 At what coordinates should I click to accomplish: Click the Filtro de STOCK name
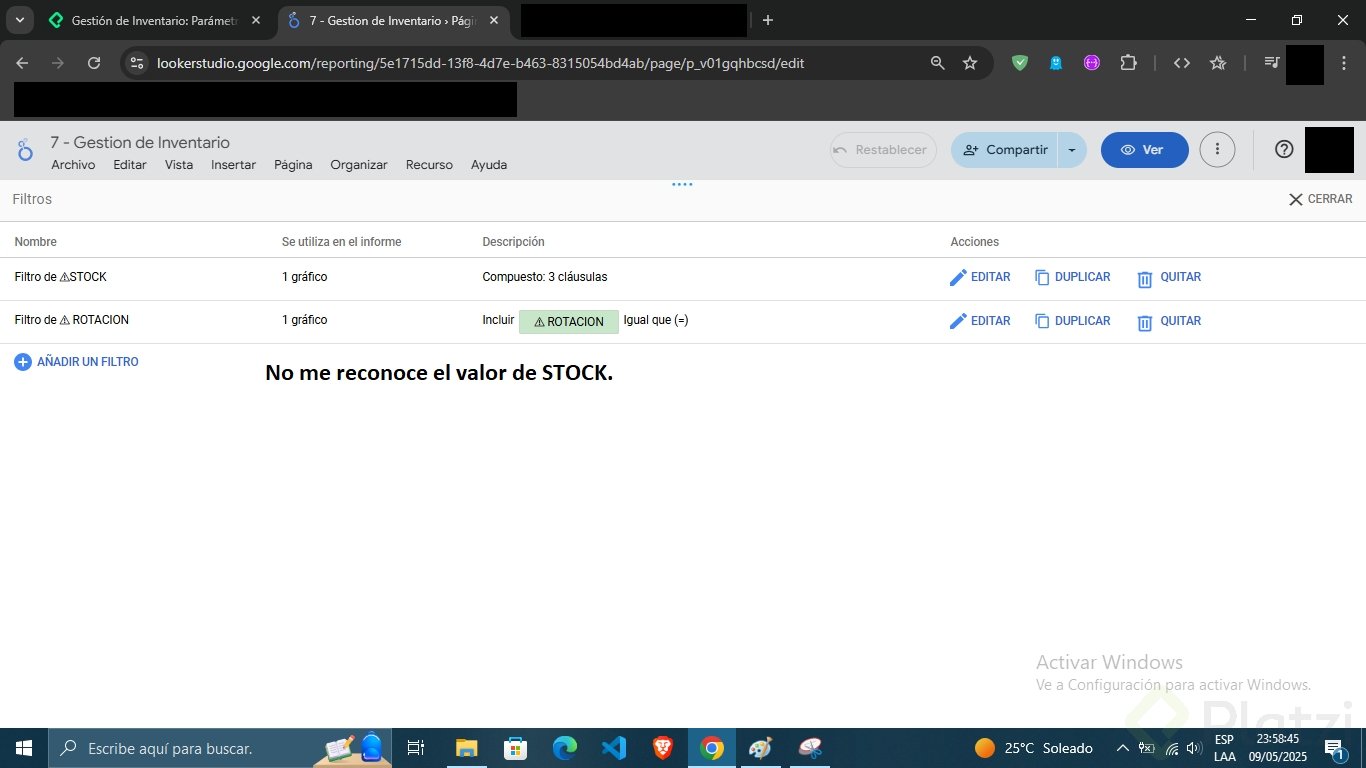click(60, 277)
